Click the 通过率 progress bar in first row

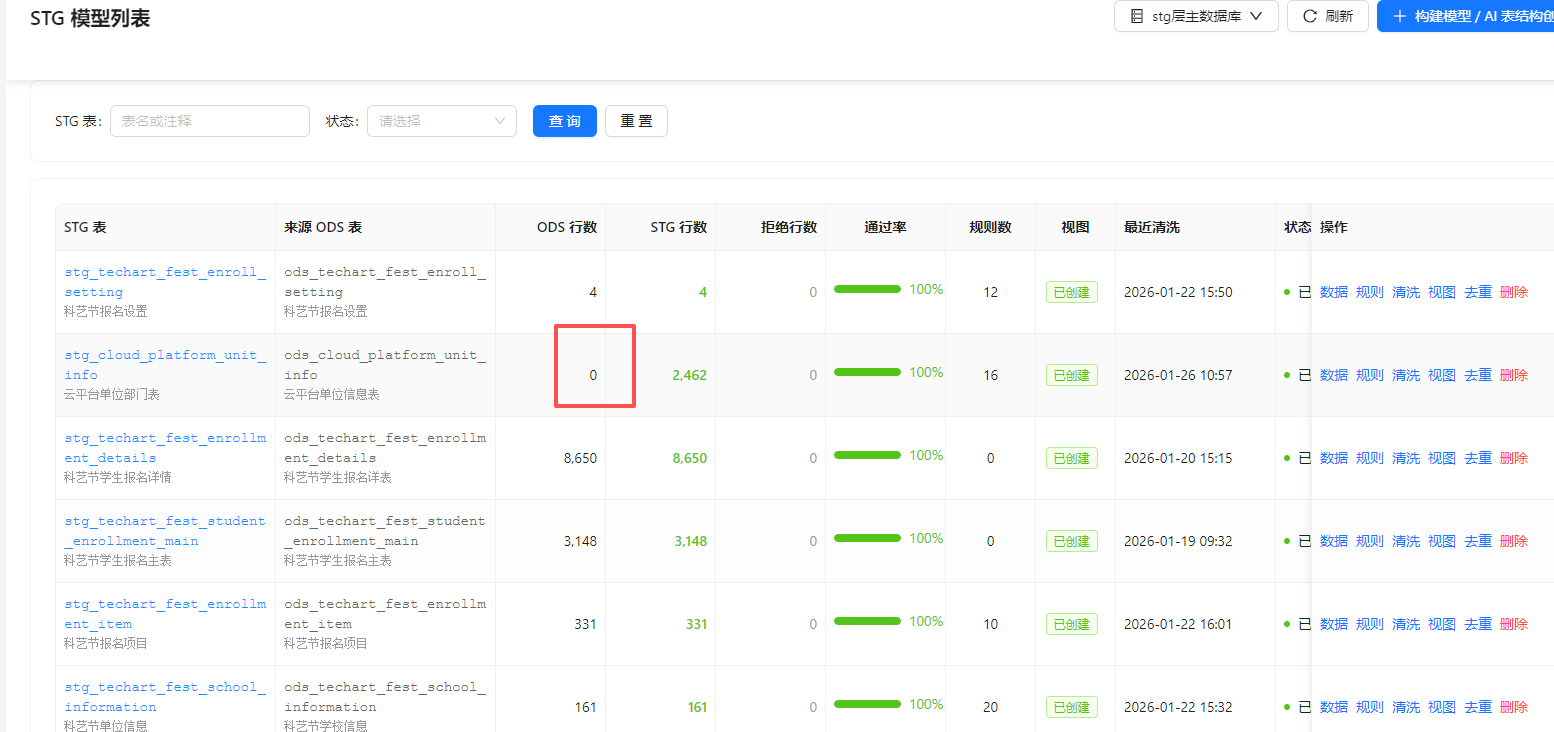tap(867, 289)
